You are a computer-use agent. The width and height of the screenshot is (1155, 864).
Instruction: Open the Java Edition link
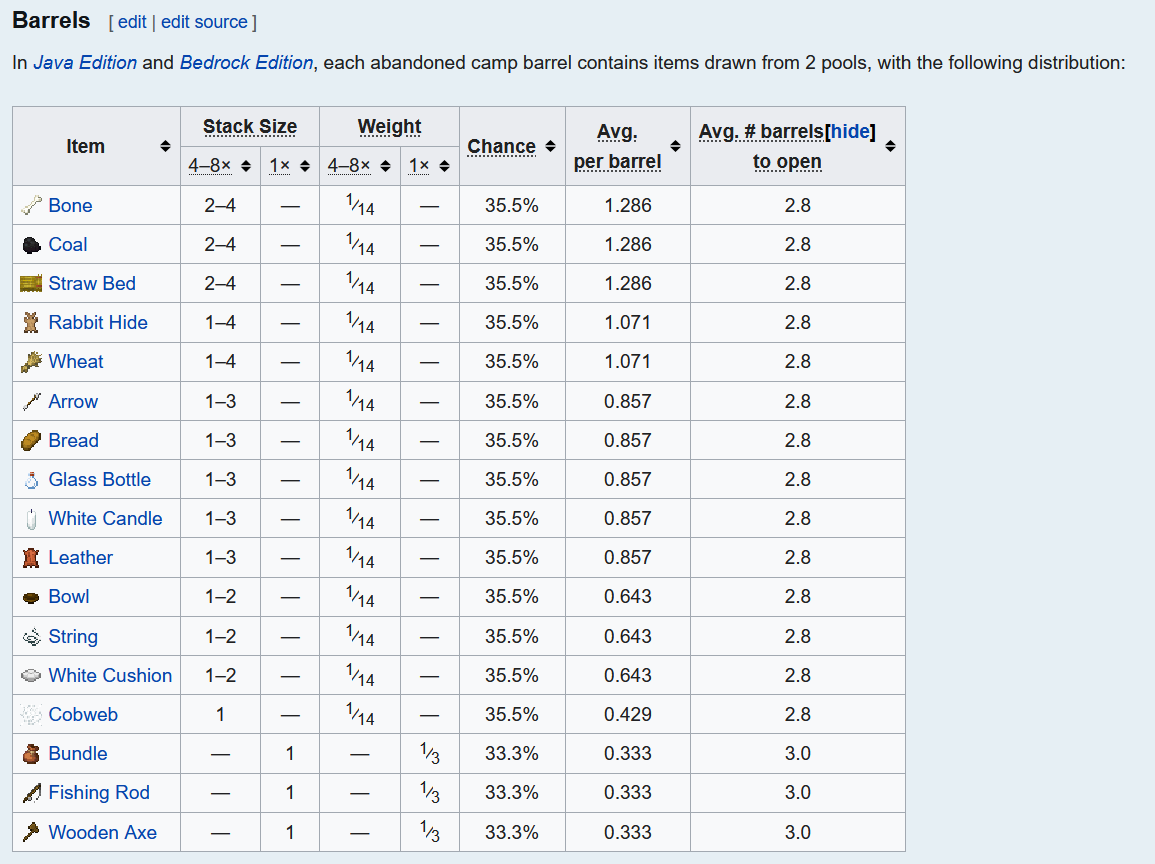(x=85, y=63)
